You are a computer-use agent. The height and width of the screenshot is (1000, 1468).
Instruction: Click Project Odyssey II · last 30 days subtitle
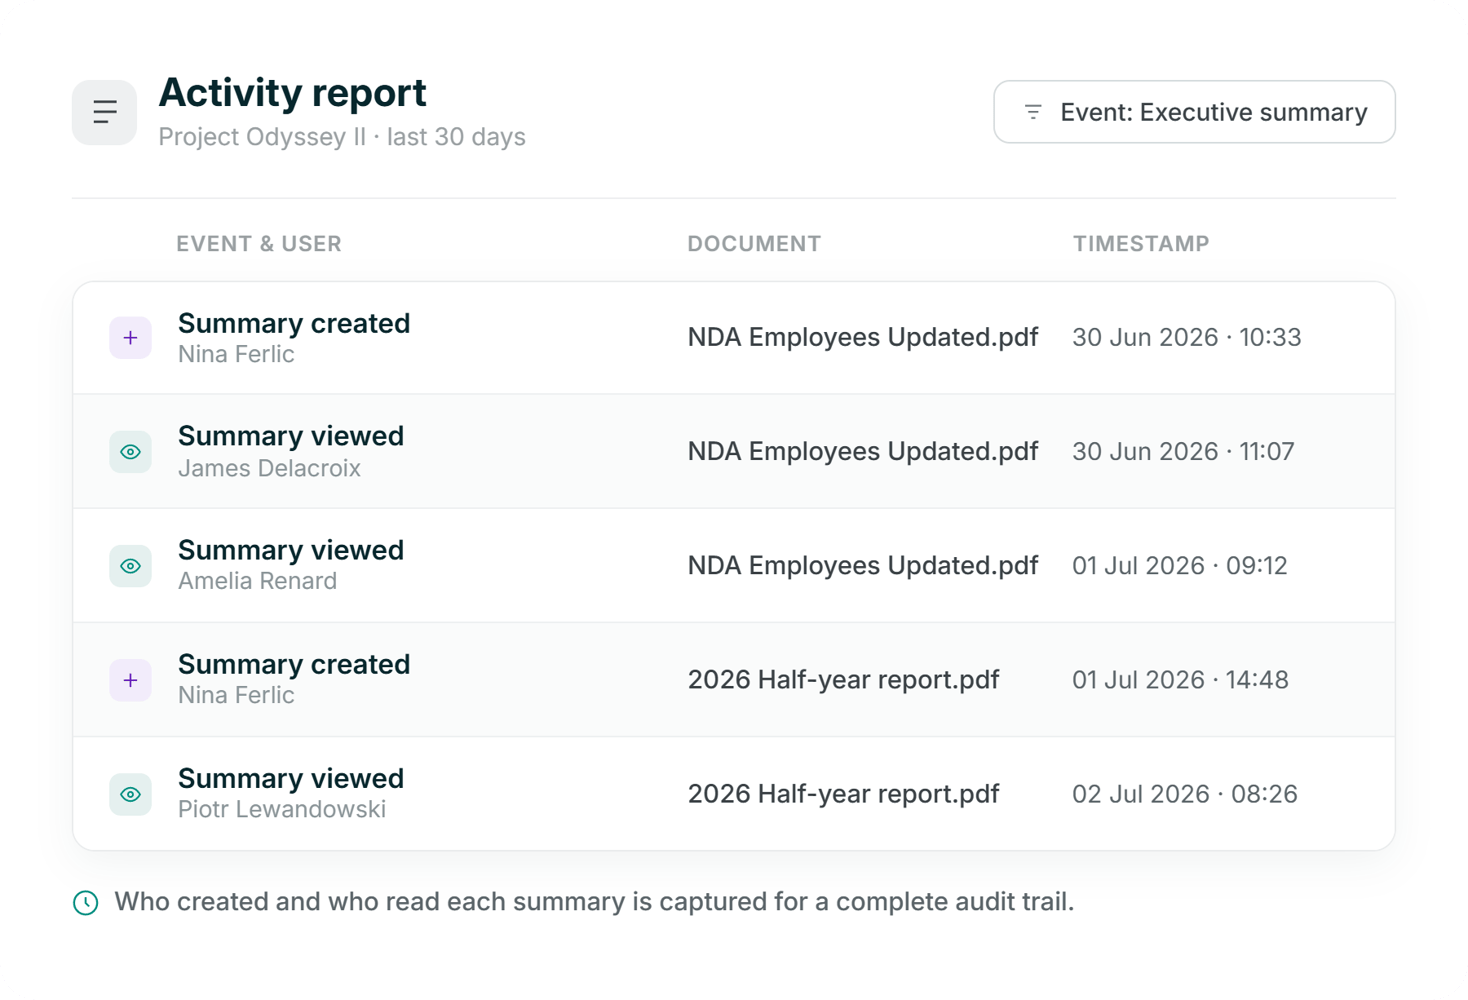[x=342, y=137]
